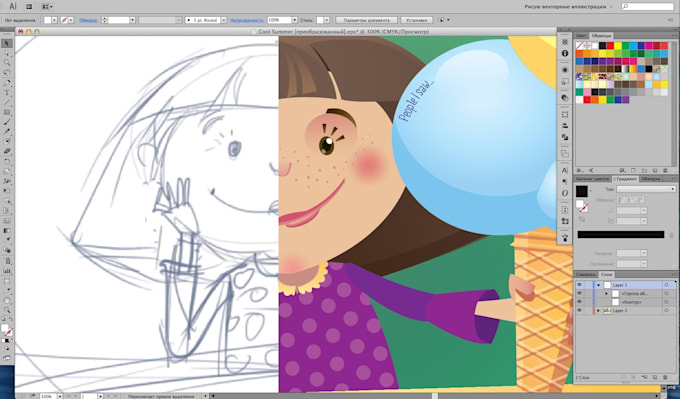Create a new swatch

(x=655, y=170)
